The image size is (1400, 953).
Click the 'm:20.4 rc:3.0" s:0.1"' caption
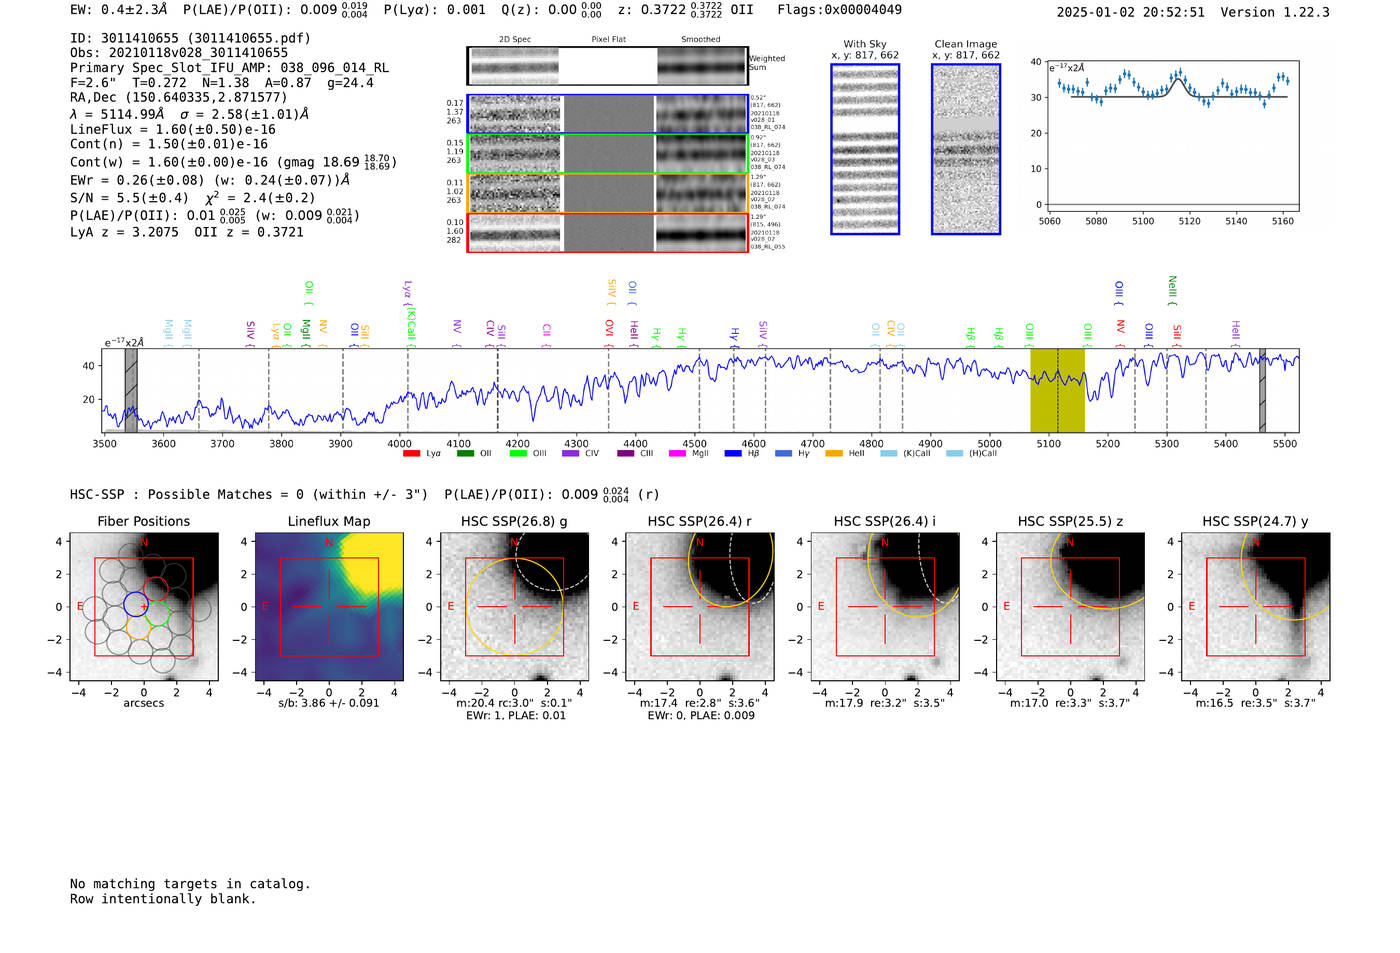coord(515,704)
